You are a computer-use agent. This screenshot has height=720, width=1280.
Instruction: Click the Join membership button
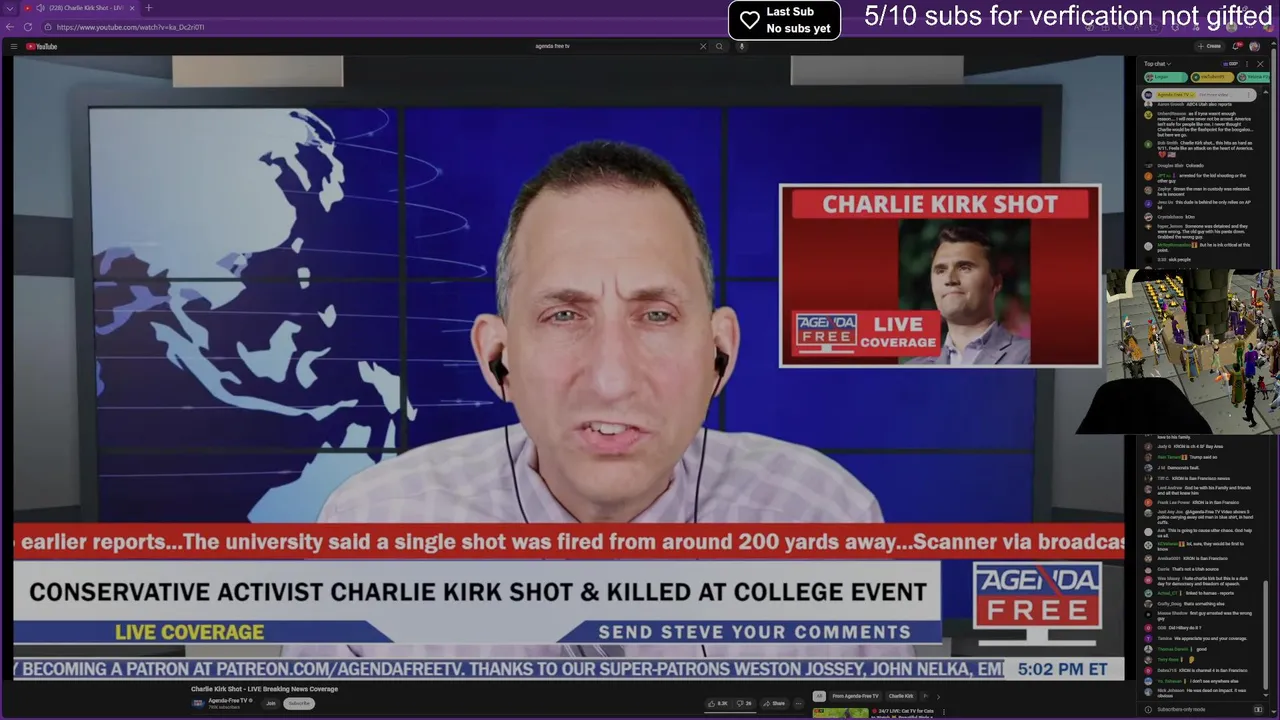pyautogui.click(x=270, y=703)
